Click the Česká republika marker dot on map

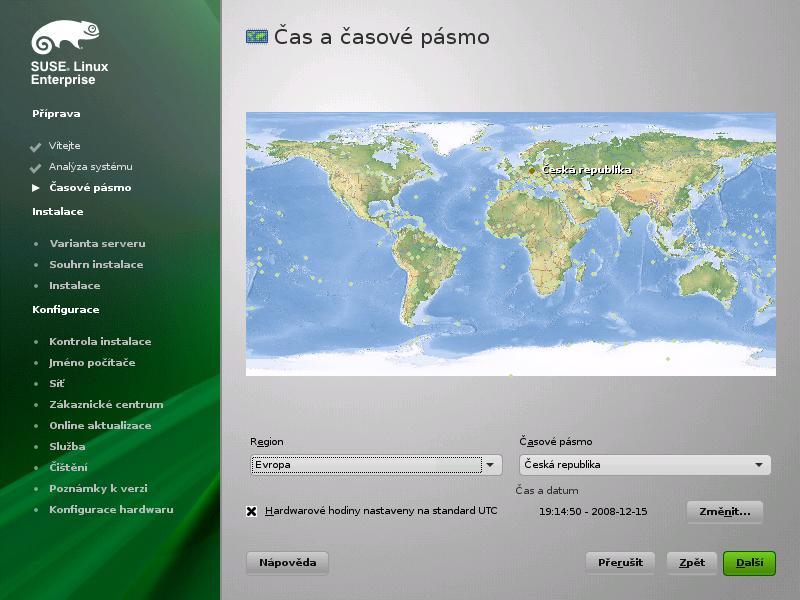(x=532, y=170)
